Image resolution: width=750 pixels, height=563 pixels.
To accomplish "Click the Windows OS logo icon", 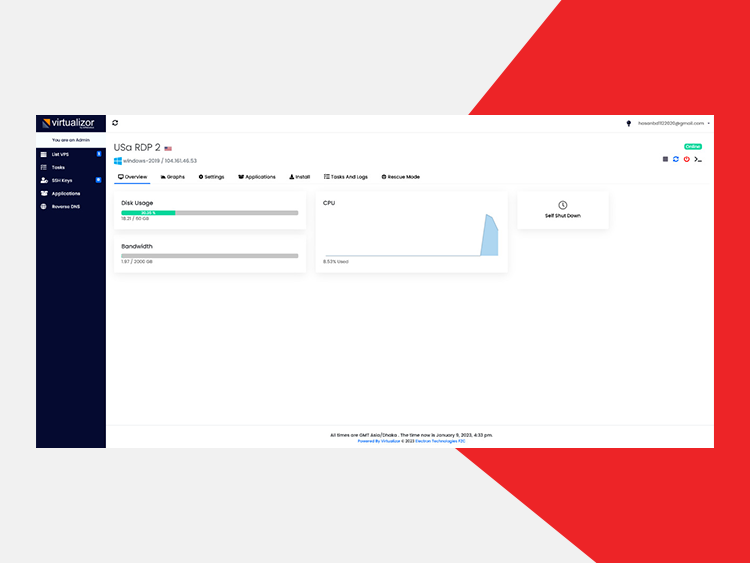I will coord(118,161).
